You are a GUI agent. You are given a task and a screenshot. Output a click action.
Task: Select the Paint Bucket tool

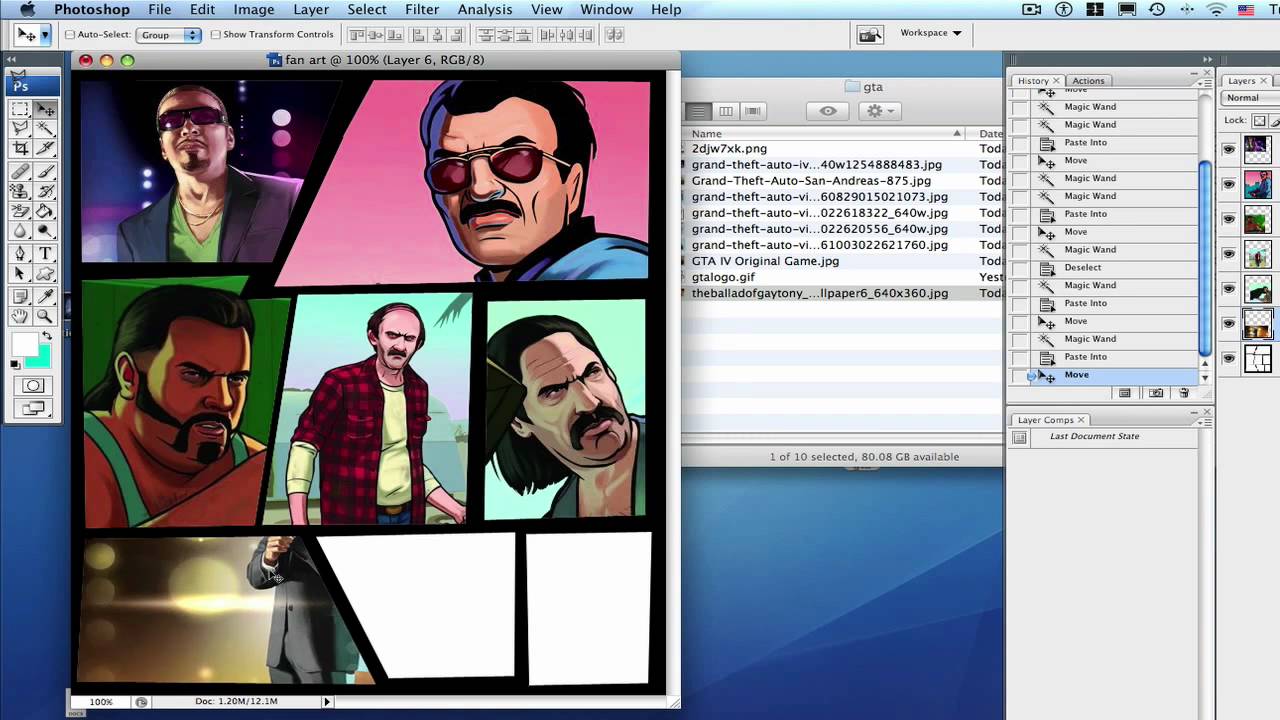[45, 211]
